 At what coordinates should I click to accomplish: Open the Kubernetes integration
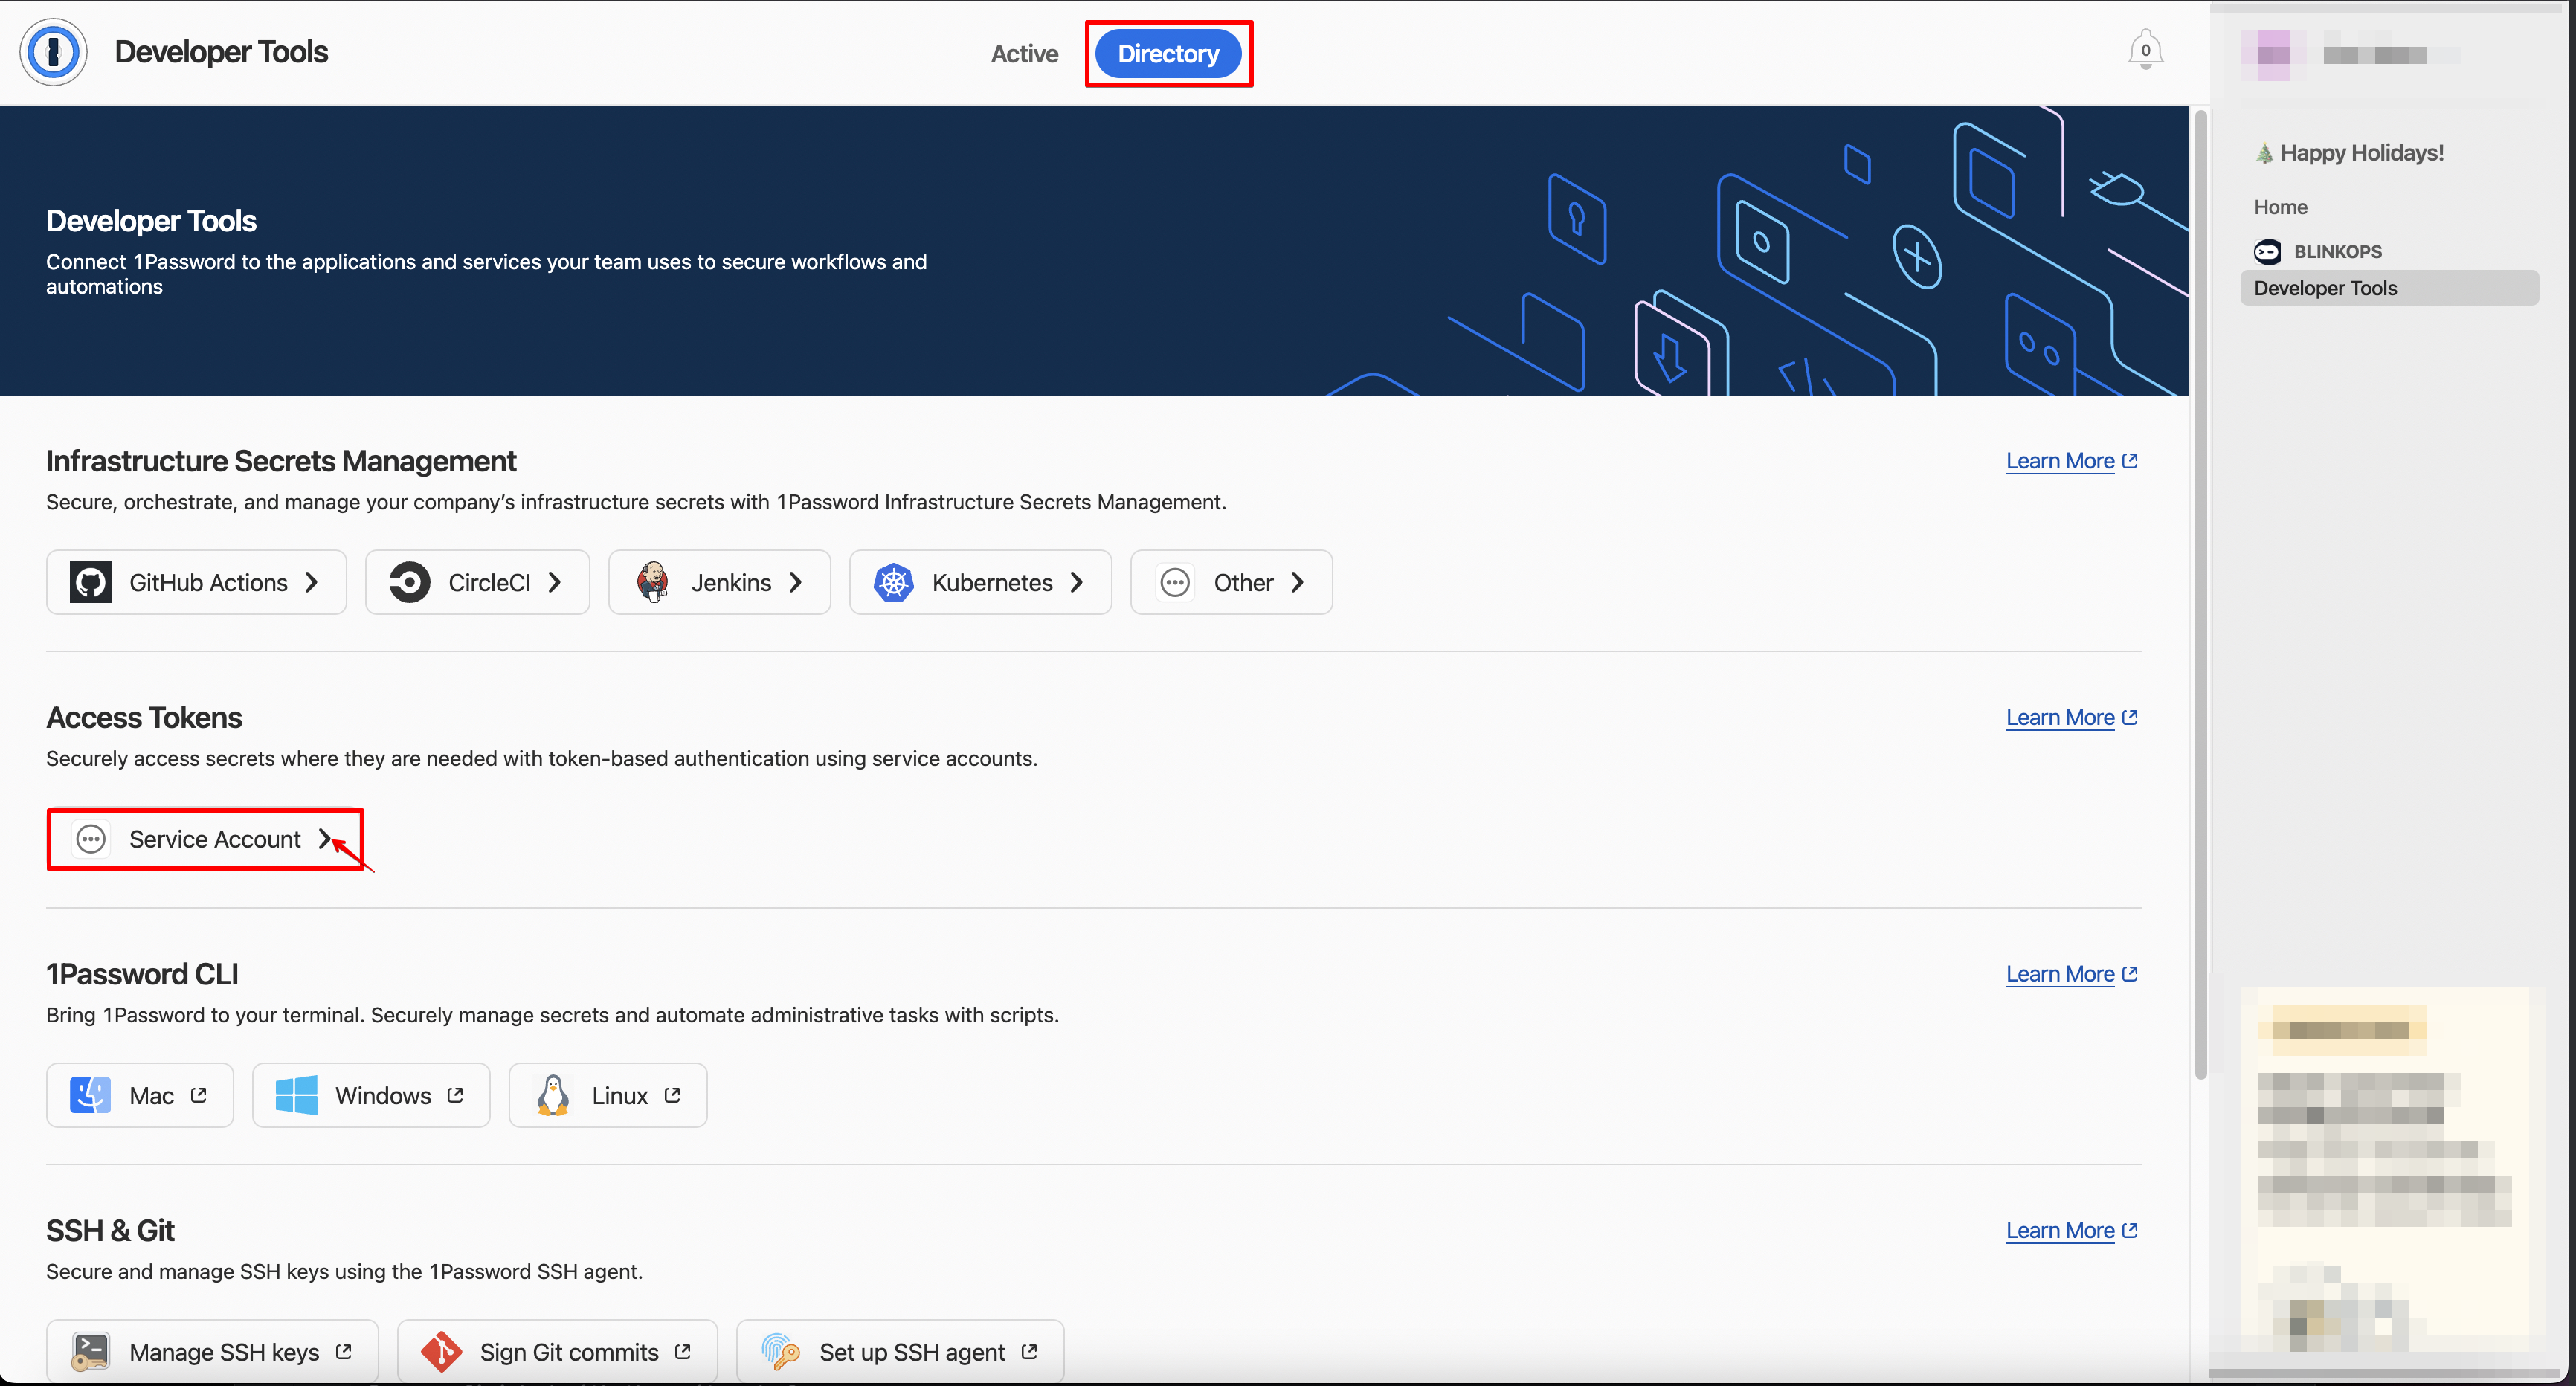tap(980, 582)
